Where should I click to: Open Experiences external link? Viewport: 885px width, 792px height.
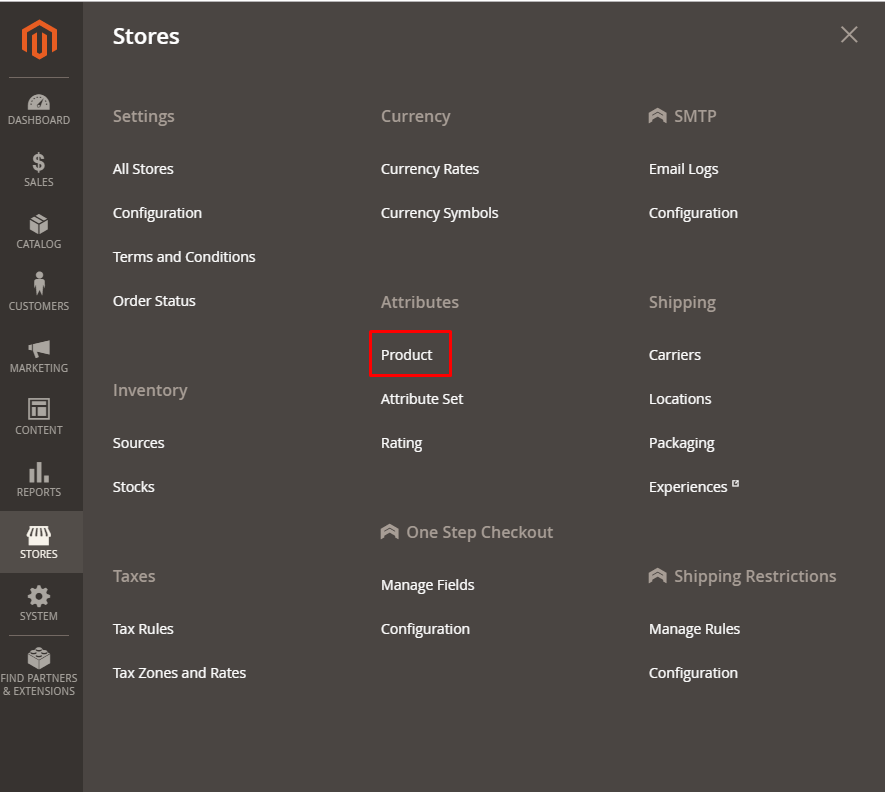point(689,487)
